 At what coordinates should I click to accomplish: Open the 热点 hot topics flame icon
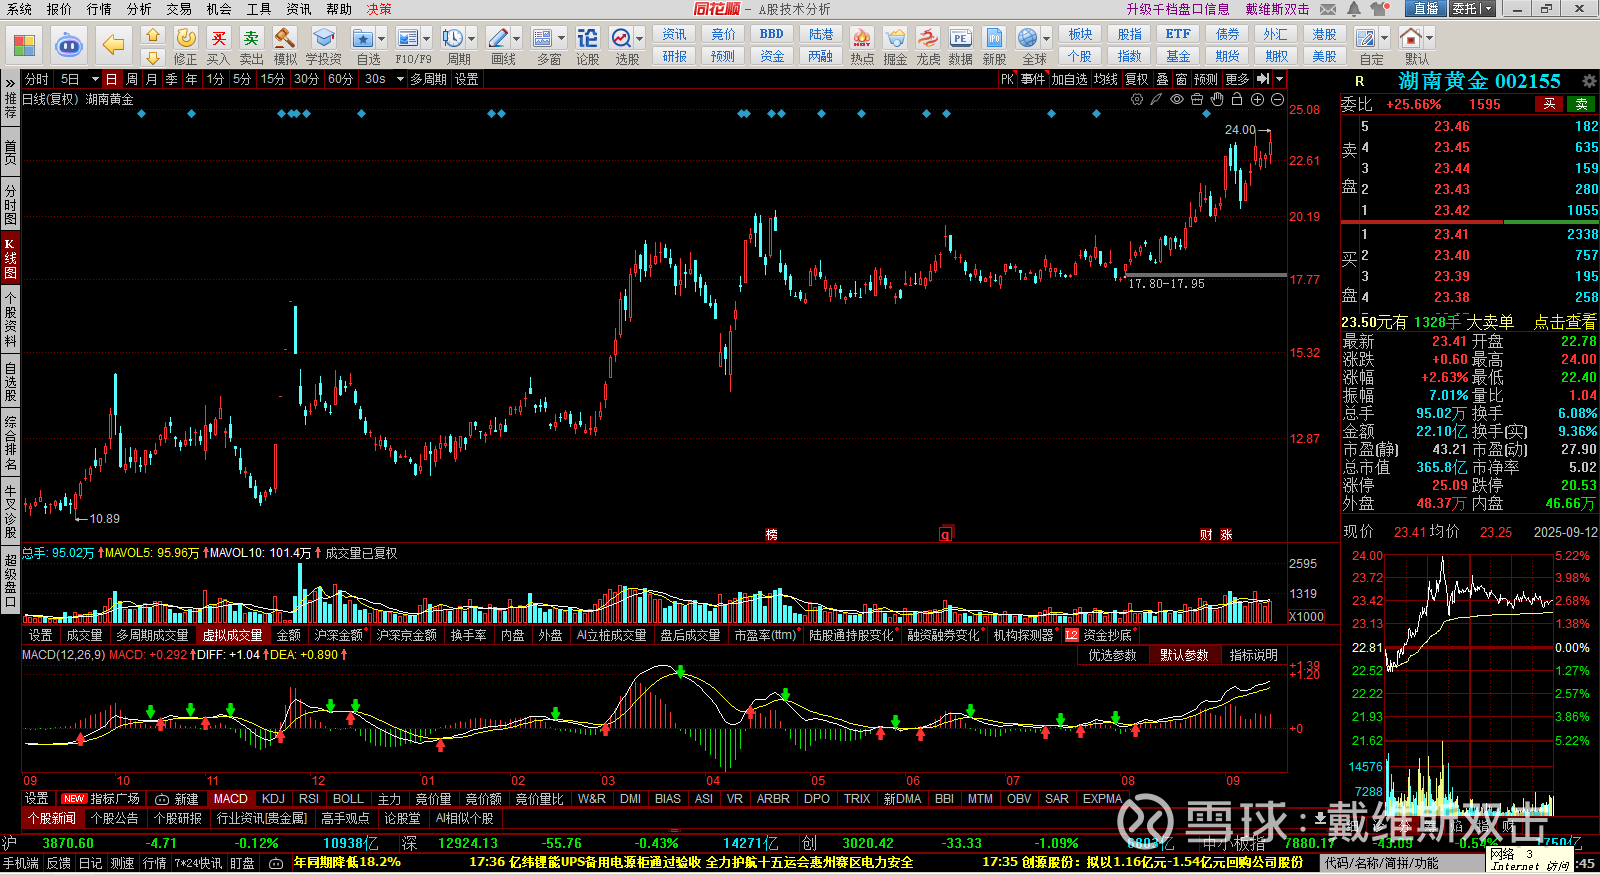[861, 38]
